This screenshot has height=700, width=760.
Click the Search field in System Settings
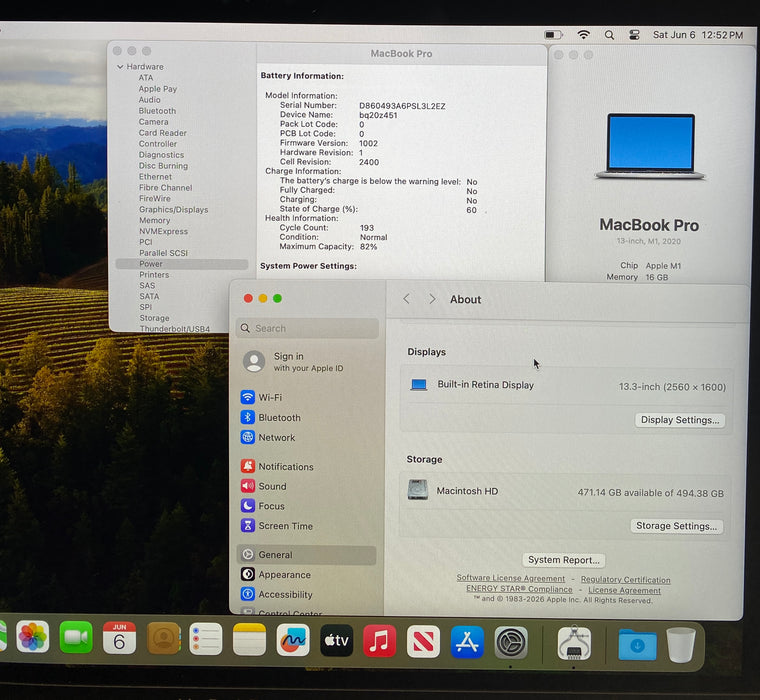307,328
